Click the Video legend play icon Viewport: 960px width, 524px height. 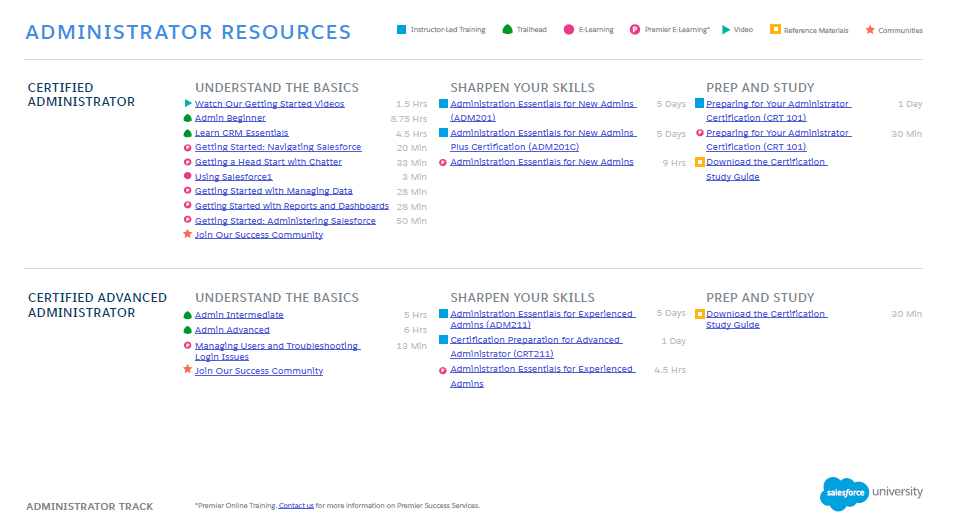[x=726, y=29]
